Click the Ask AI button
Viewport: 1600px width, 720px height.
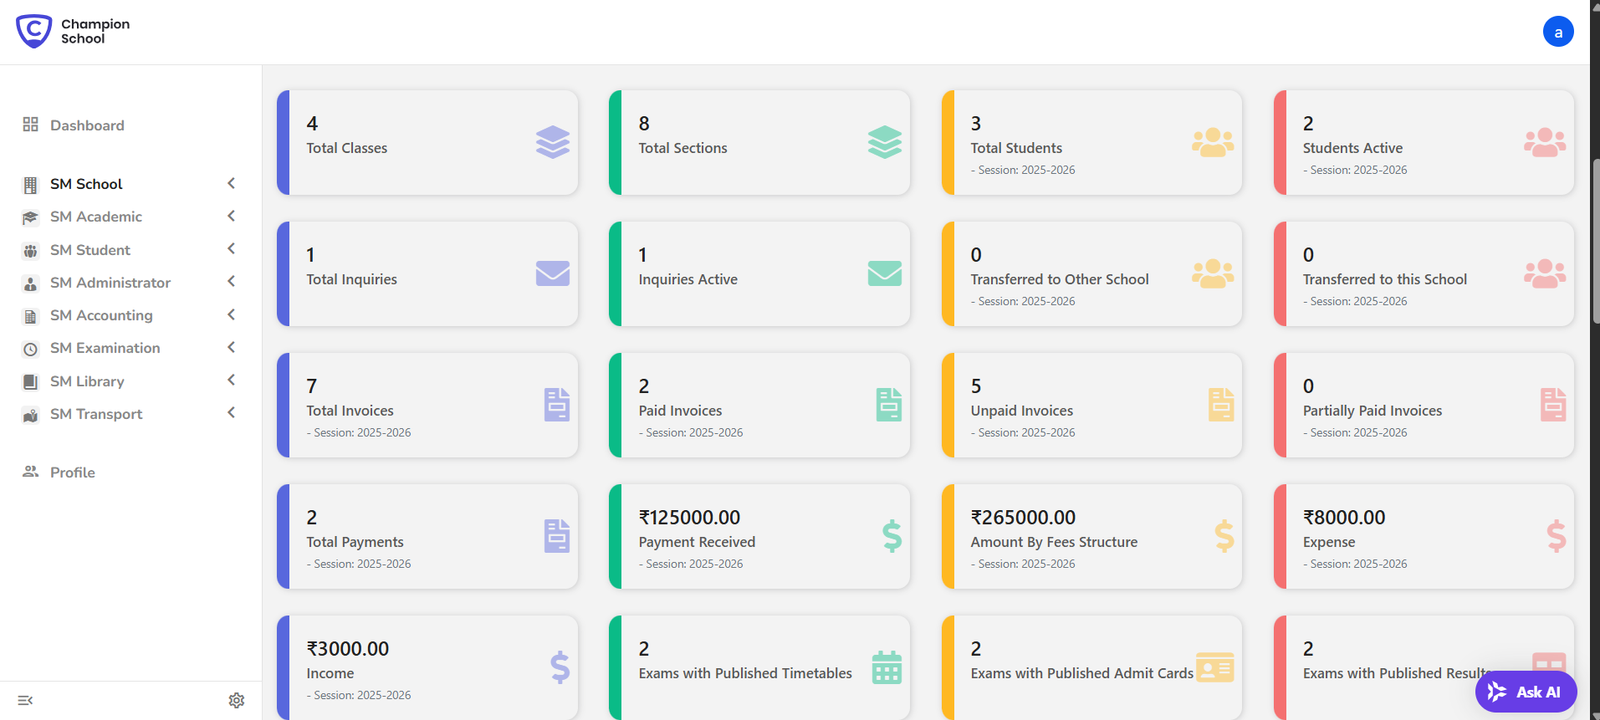click(x=1525, y=692)
